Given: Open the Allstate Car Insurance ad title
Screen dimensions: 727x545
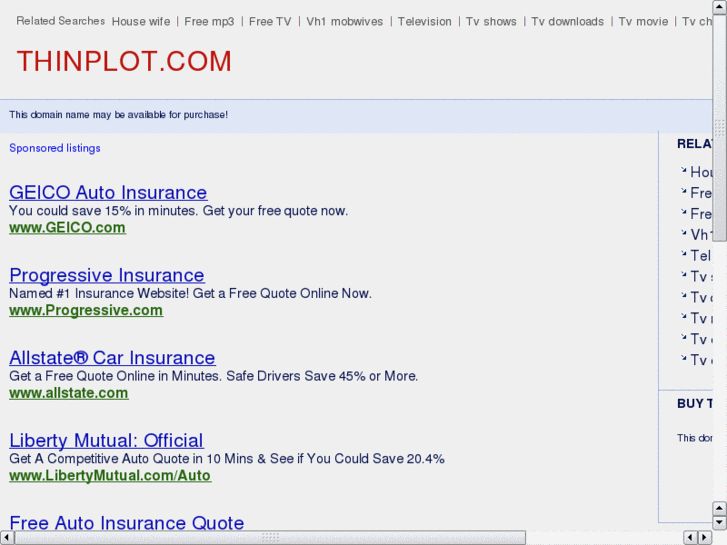Looking at the screenshot, I should click(112, 358).
